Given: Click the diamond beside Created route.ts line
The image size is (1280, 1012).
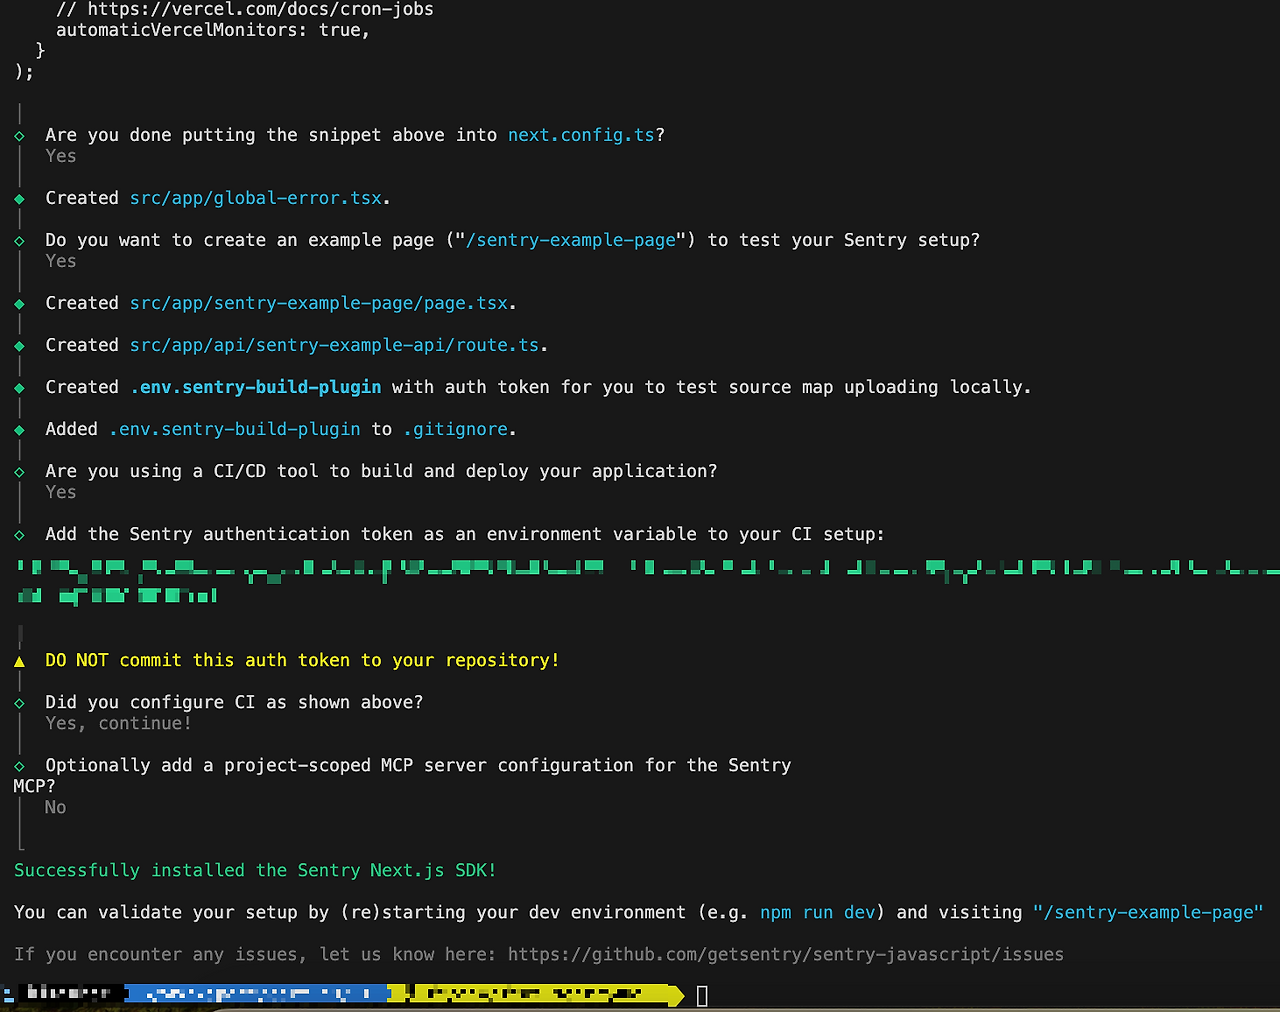Looking at the screenshot, I should 19,345.
